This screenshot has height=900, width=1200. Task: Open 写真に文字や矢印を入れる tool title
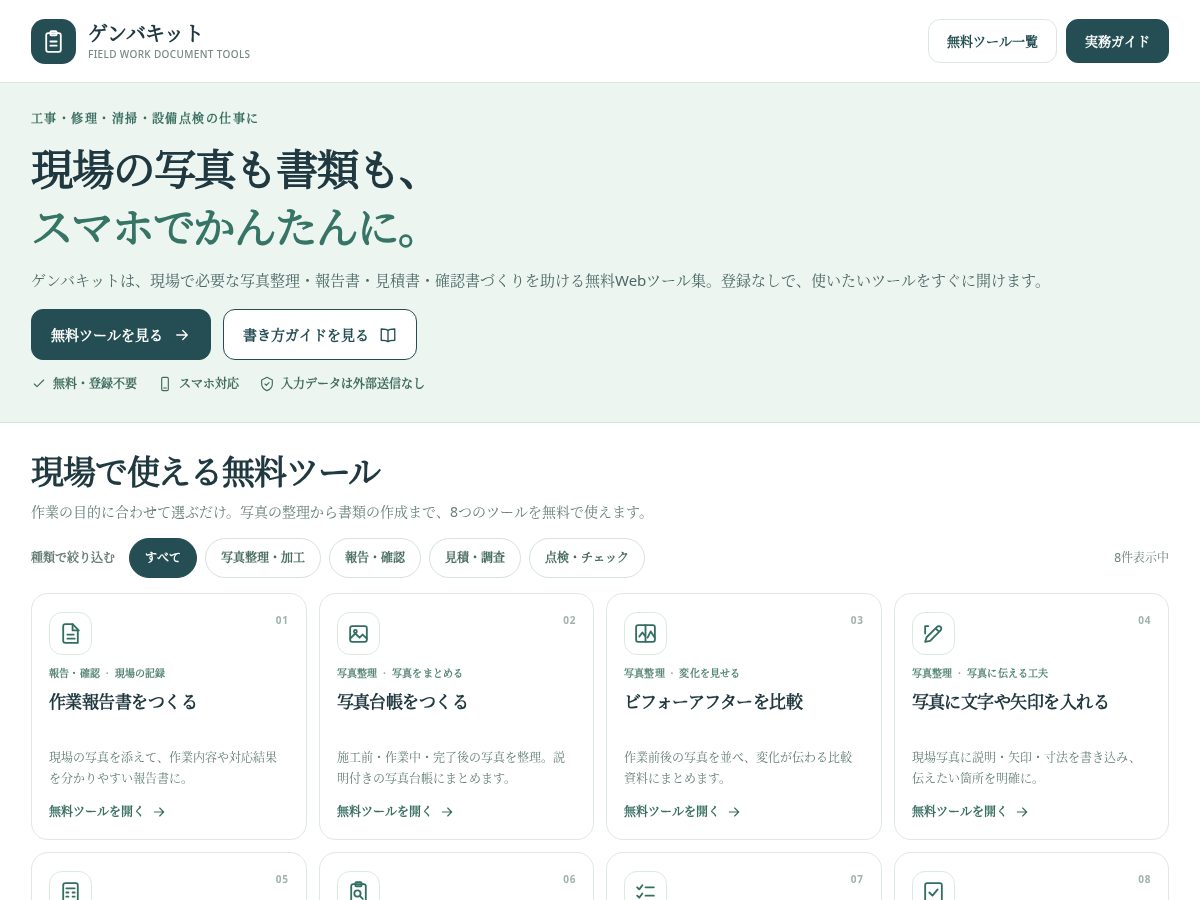1010,702
